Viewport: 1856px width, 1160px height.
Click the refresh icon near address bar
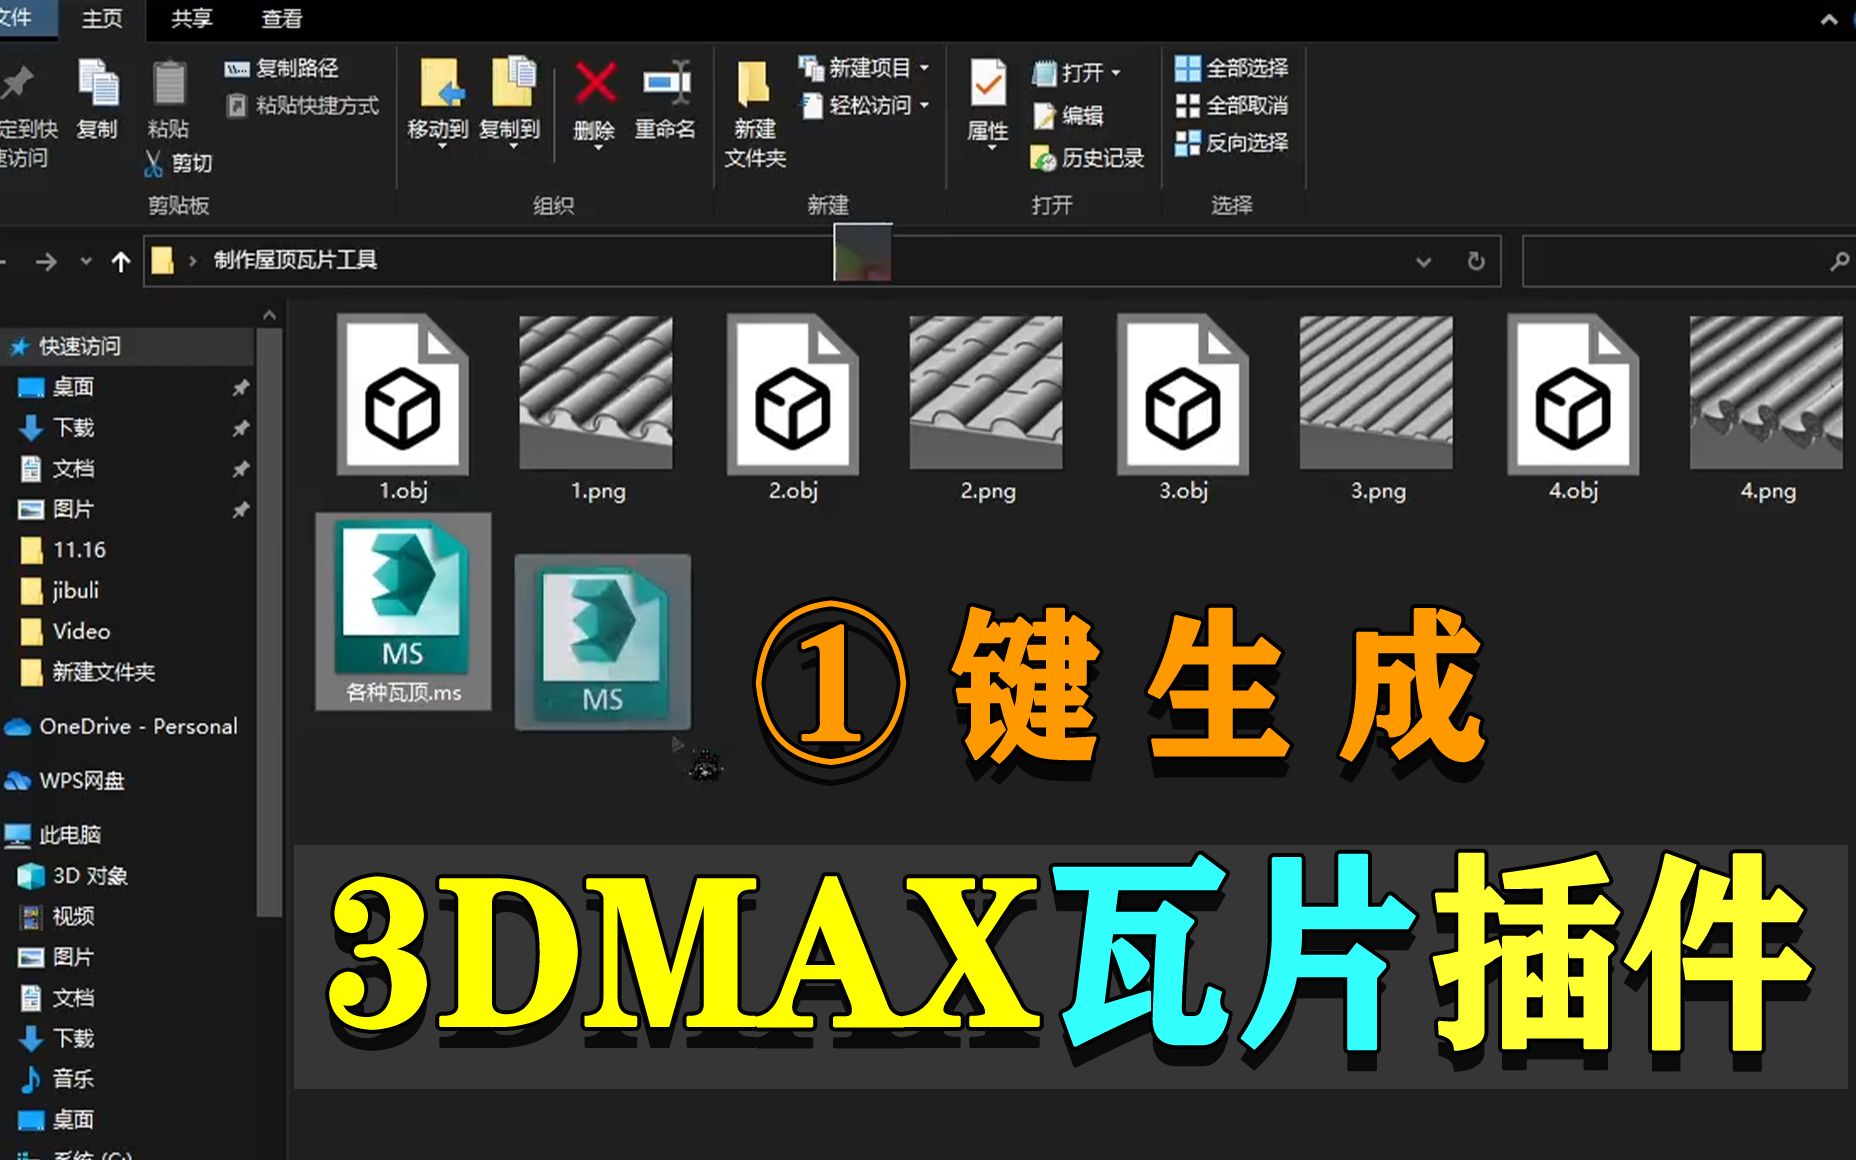1477,261
